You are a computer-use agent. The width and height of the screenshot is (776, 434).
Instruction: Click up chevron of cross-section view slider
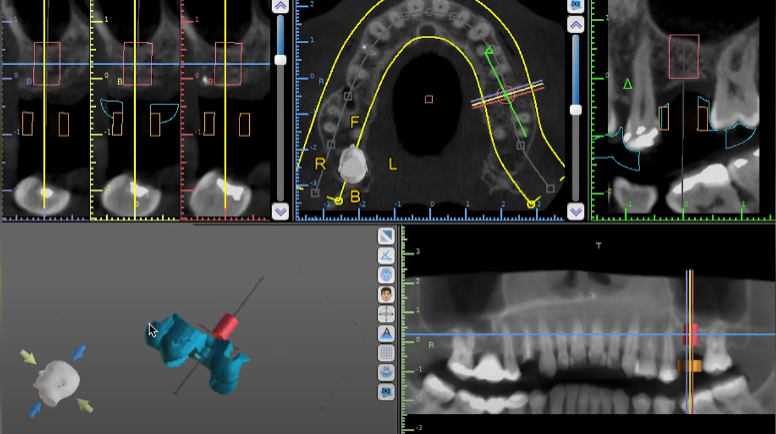(x=280, y=6)
